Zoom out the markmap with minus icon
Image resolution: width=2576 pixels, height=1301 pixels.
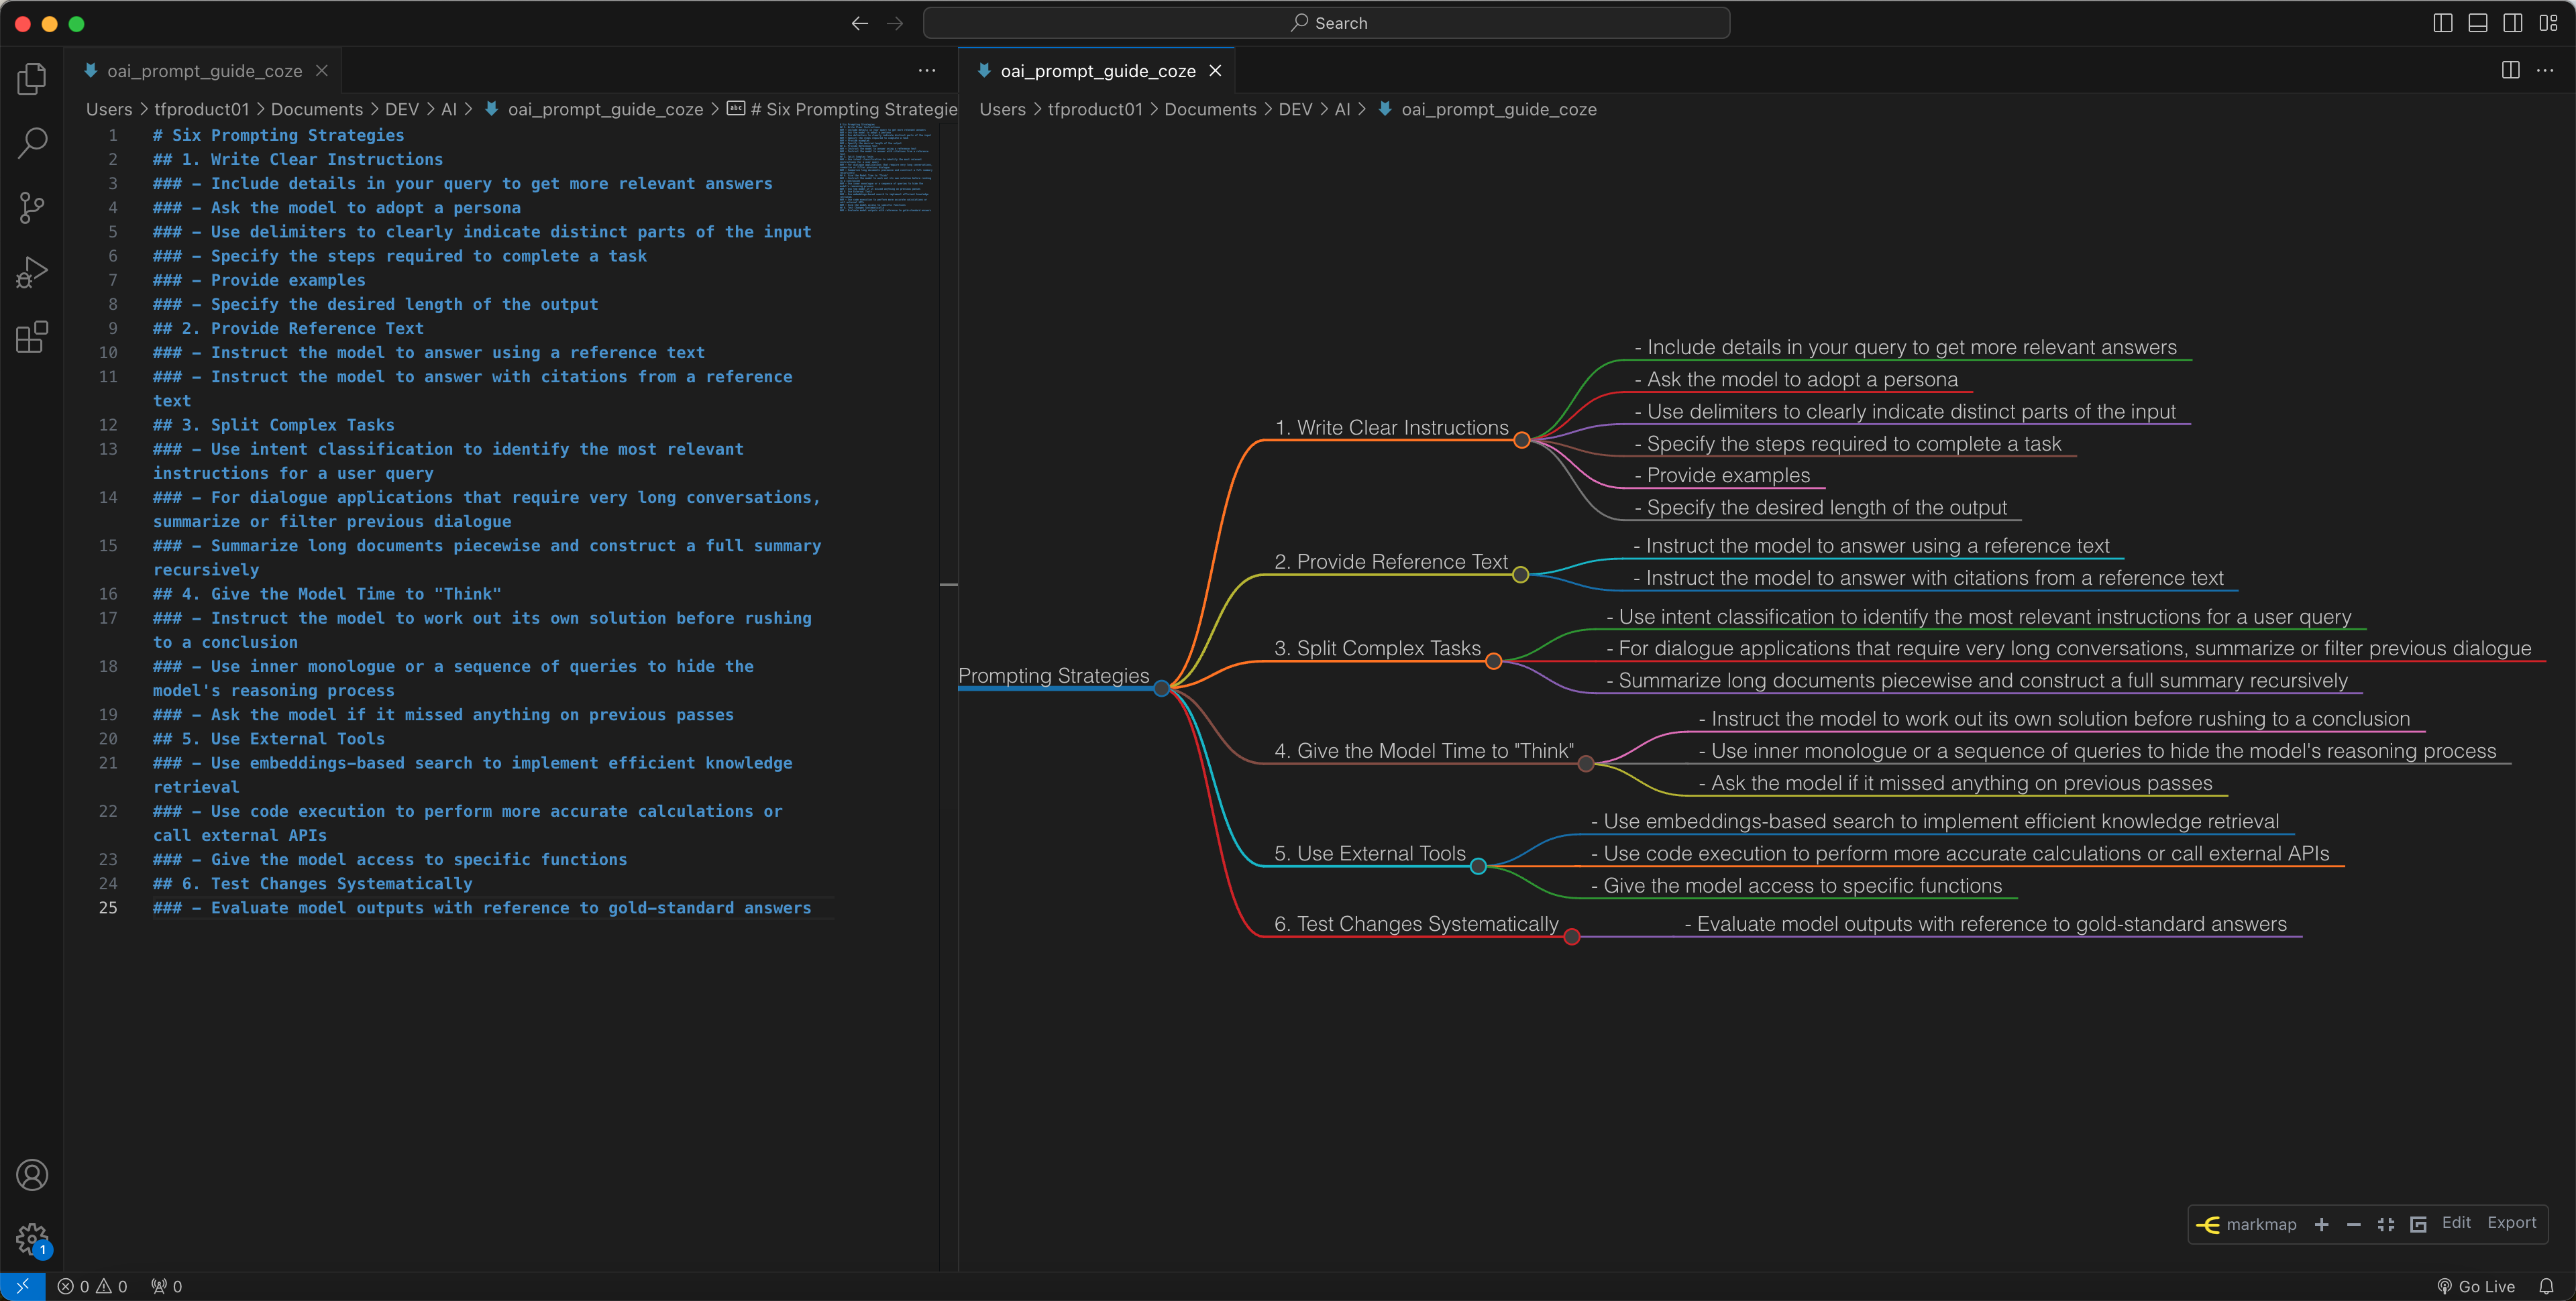pyautogui.click(x=2353, y=1225)
